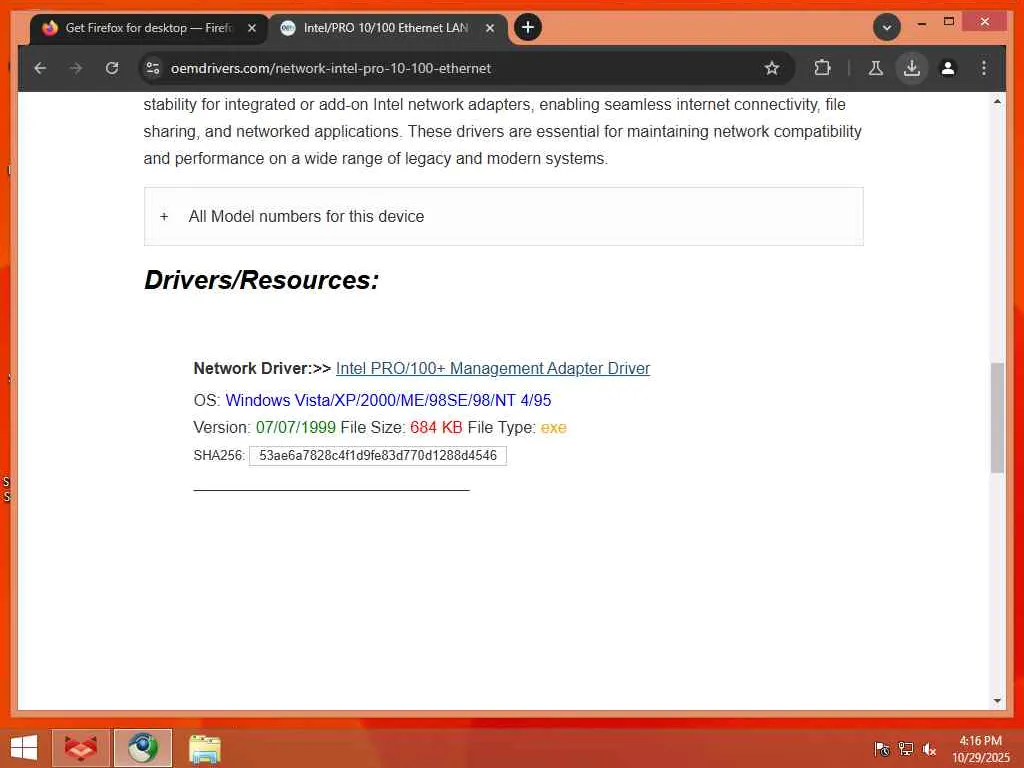Click scrollbar up arrow
The image size is (1024, 768).
pos(997,101)
